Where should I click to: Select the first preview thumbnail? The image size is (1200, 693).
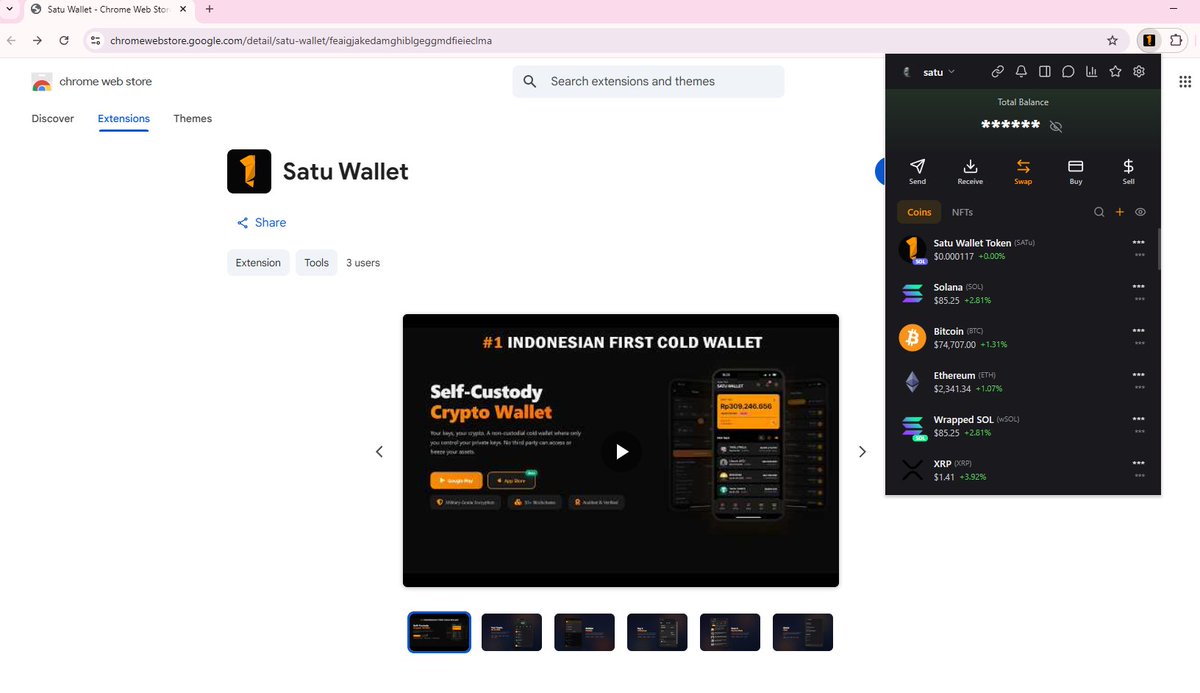pyautogui.click(x=439, y=632)
